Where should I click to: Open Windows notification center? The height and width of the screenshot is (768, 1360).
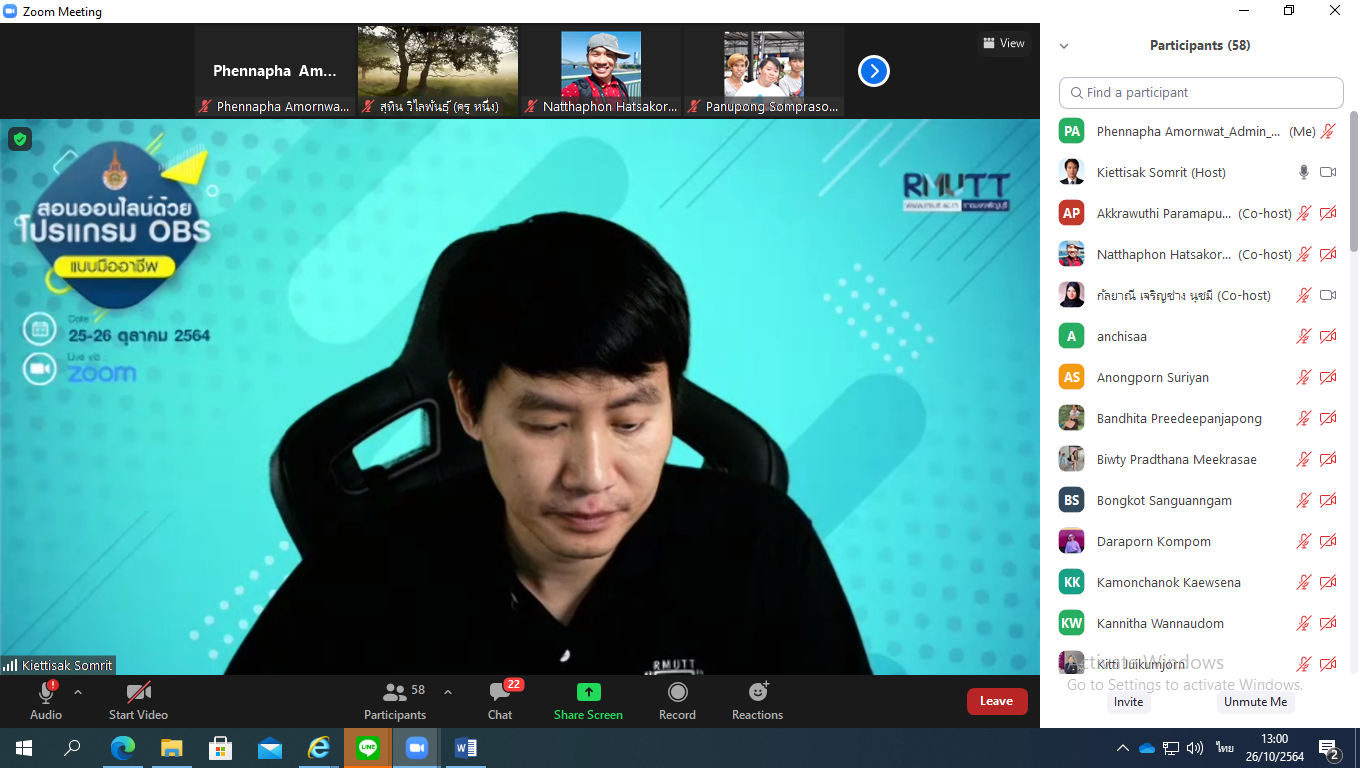1330,748
